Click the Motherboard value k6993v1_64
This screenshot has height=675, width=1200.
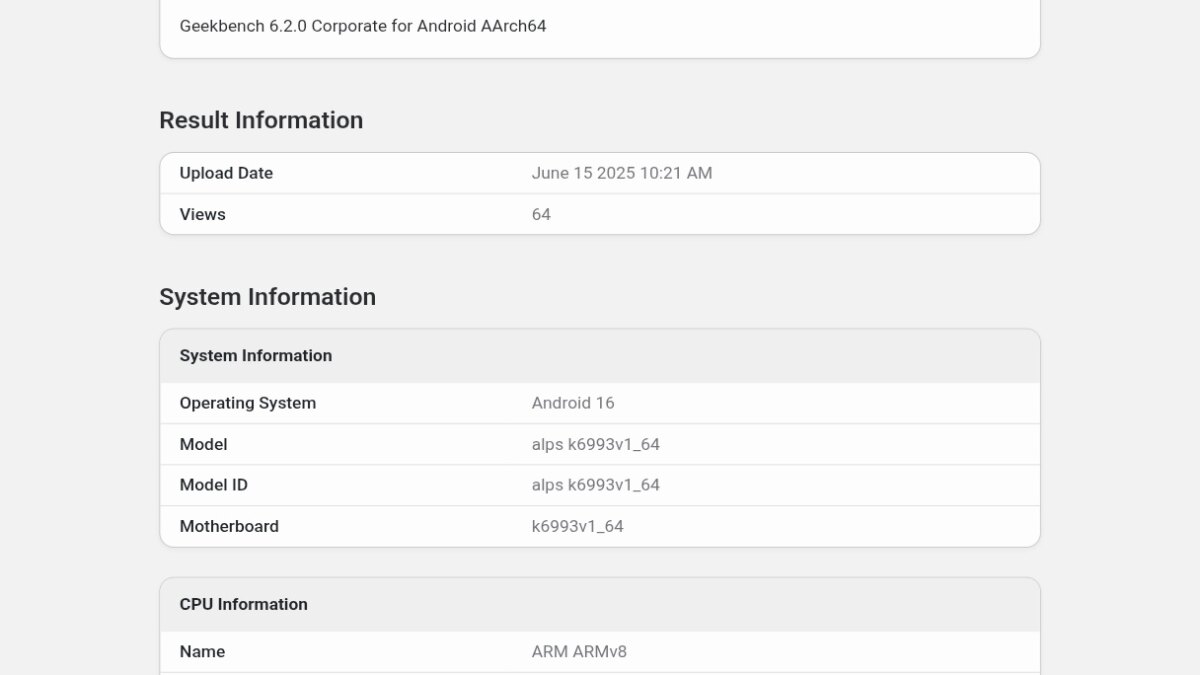coord(577,526)
